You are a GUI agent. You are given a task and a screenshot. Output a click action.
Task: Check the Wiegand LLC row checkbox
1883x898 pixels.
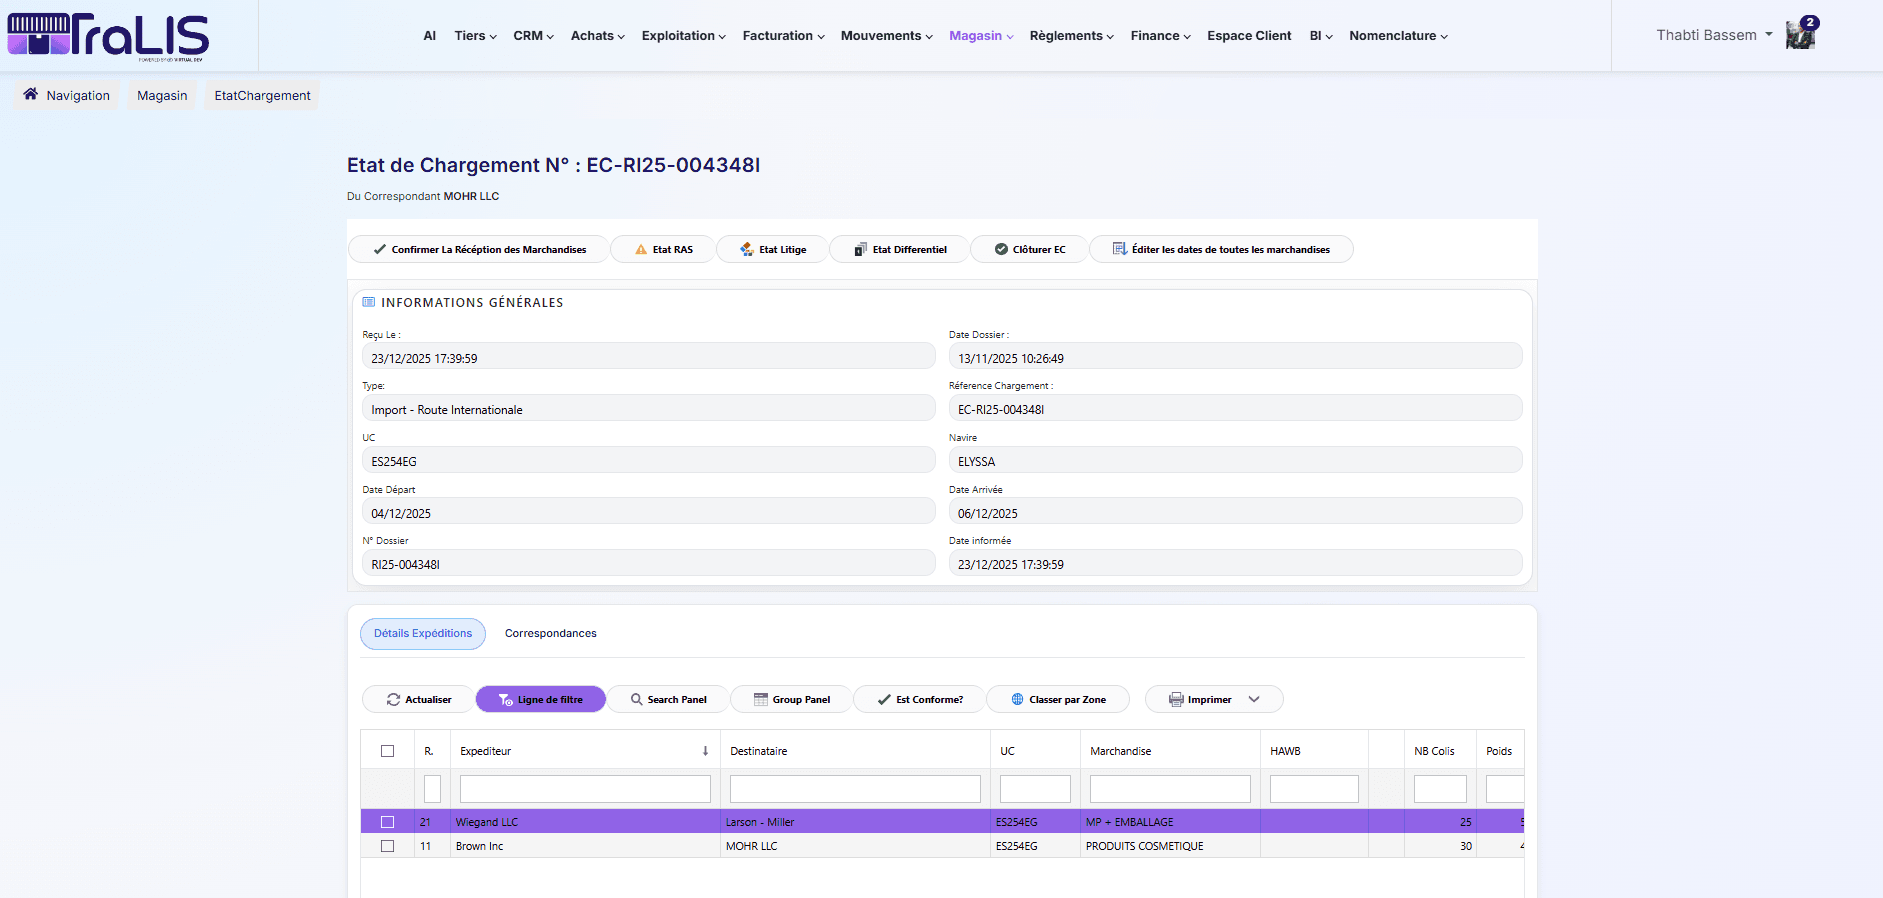pyautogui.click(x=388, y=822)
